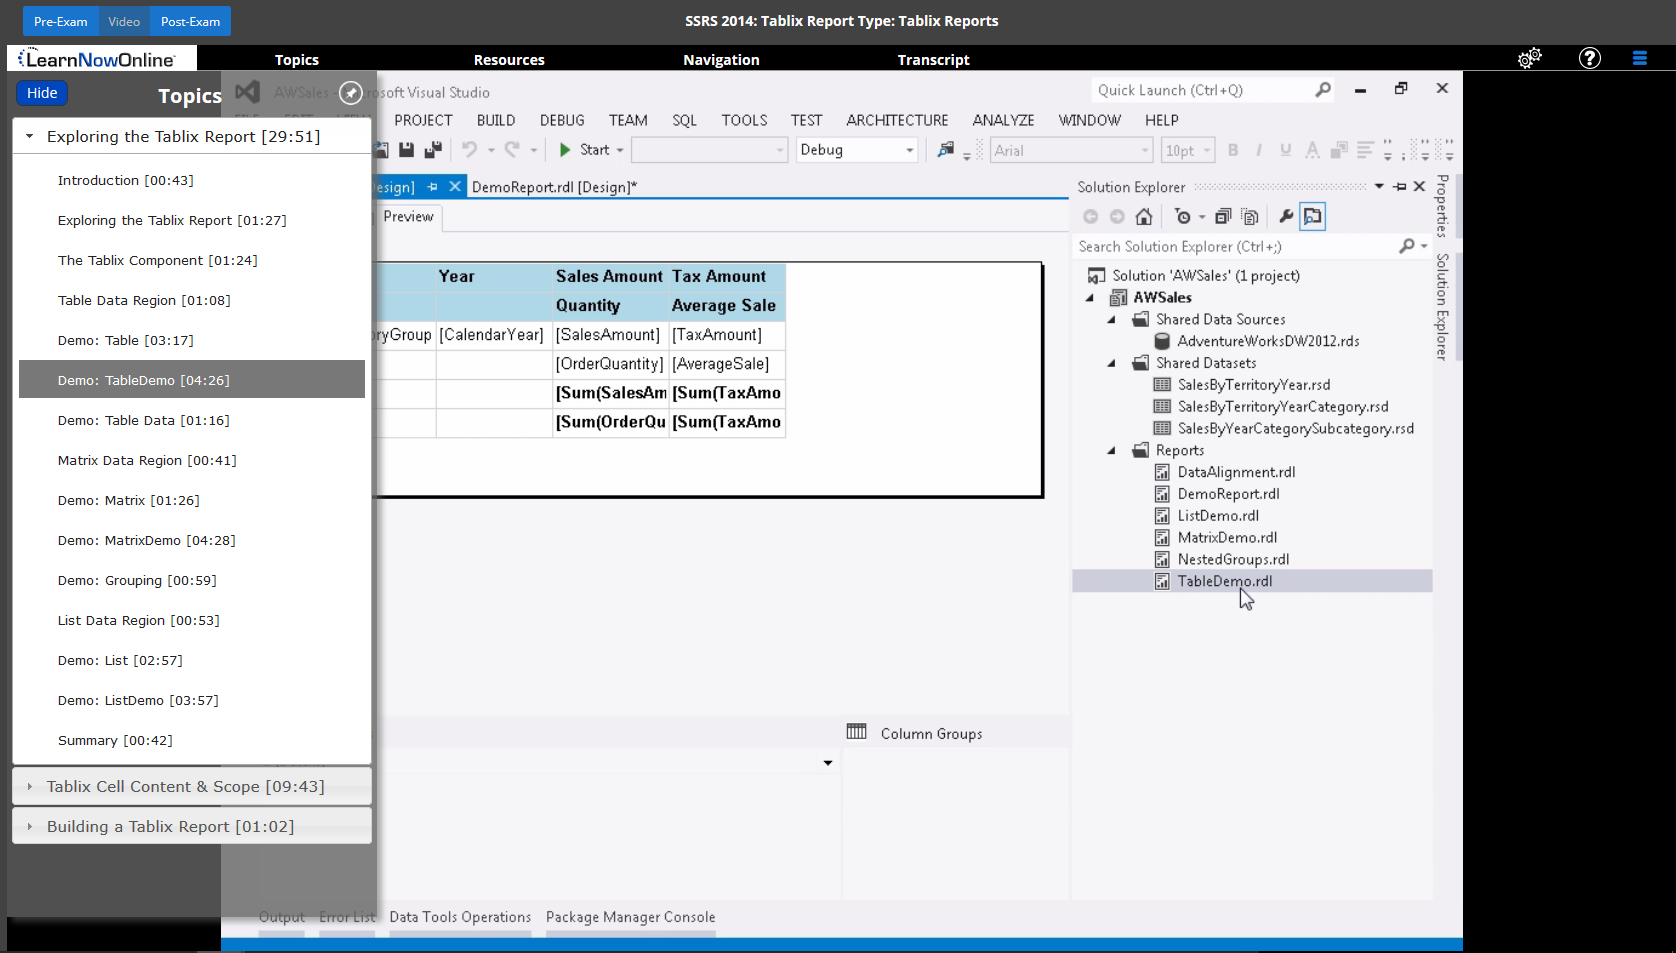Toggle pin on the open design tab

click(x=433, y=187)
